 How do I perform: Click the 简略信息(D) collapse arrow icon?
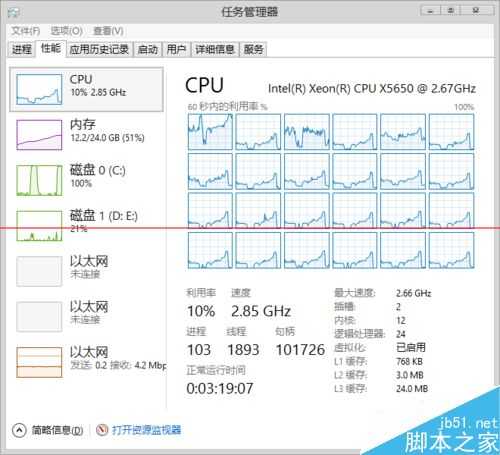[x=19, y=430]
